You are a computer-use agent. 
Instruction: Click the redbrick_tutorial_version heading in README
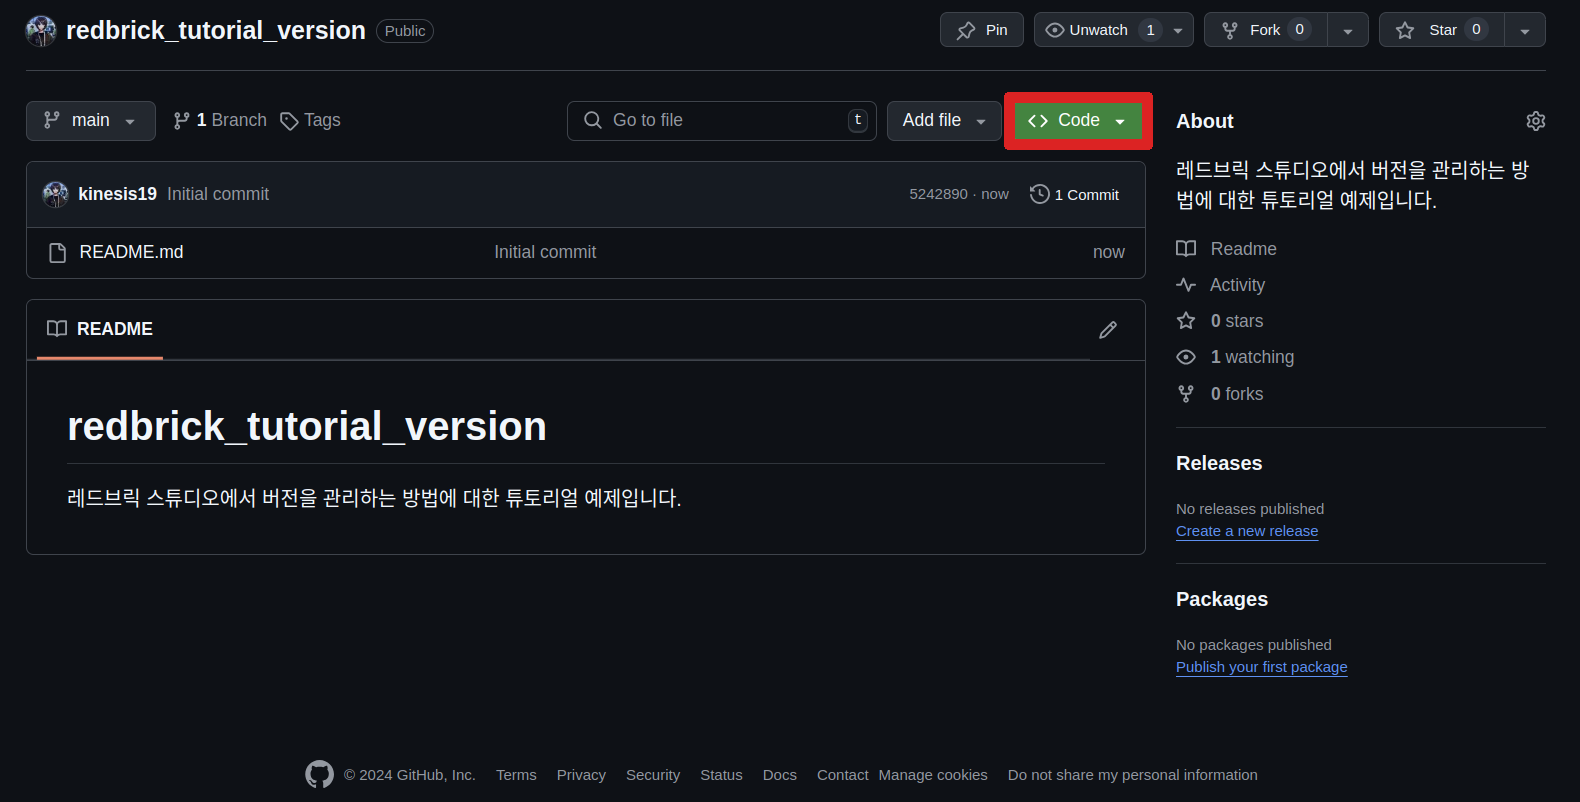tap(307, 427)
